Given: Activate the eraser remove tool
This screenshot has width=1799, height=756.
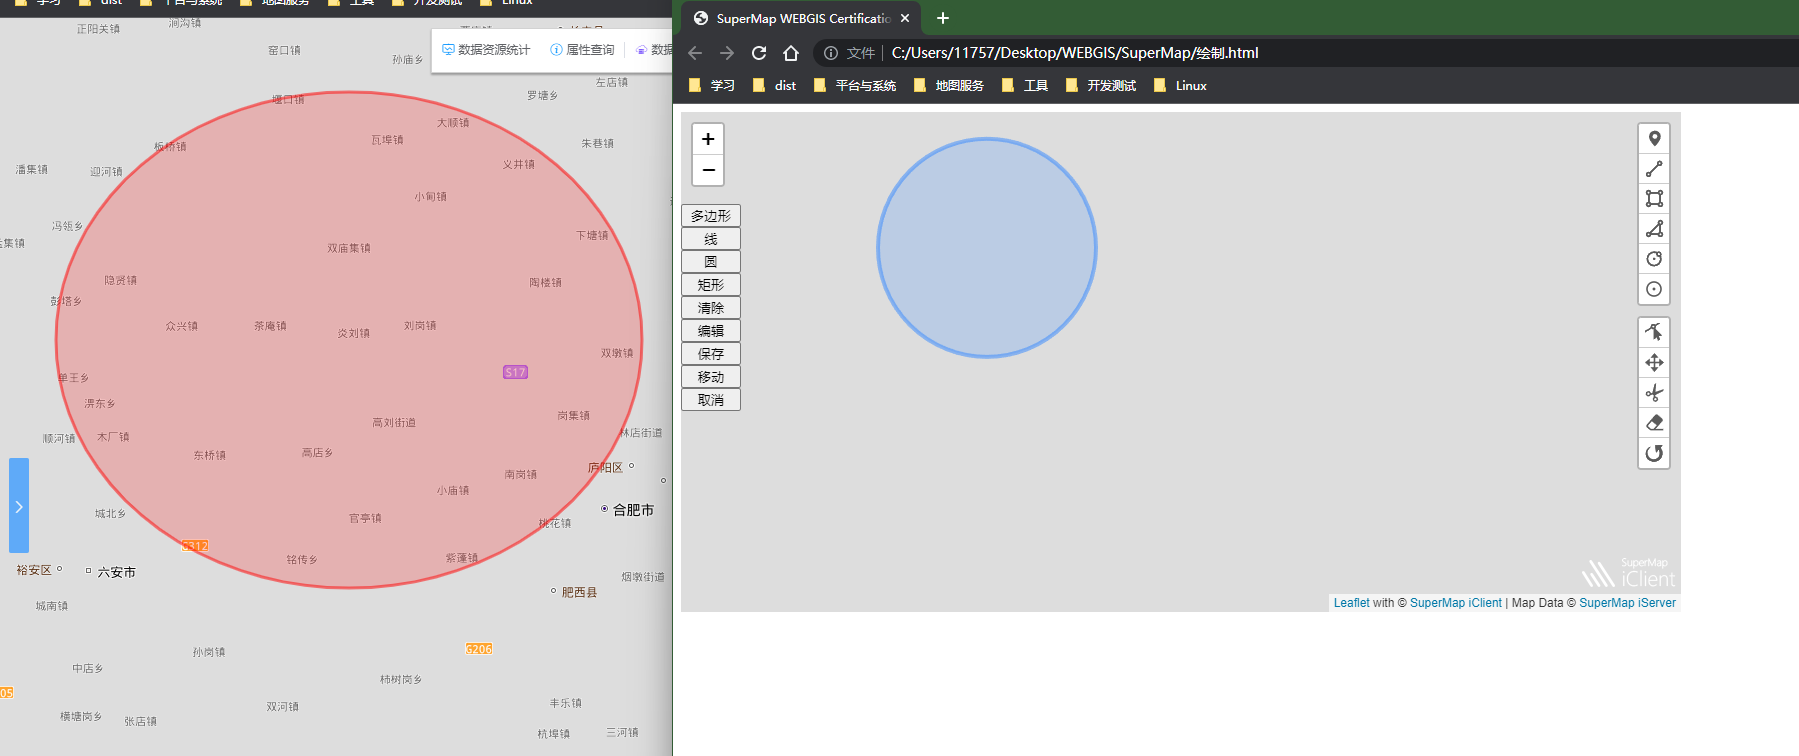Looking at the screenshot, I should (1654, 423).
